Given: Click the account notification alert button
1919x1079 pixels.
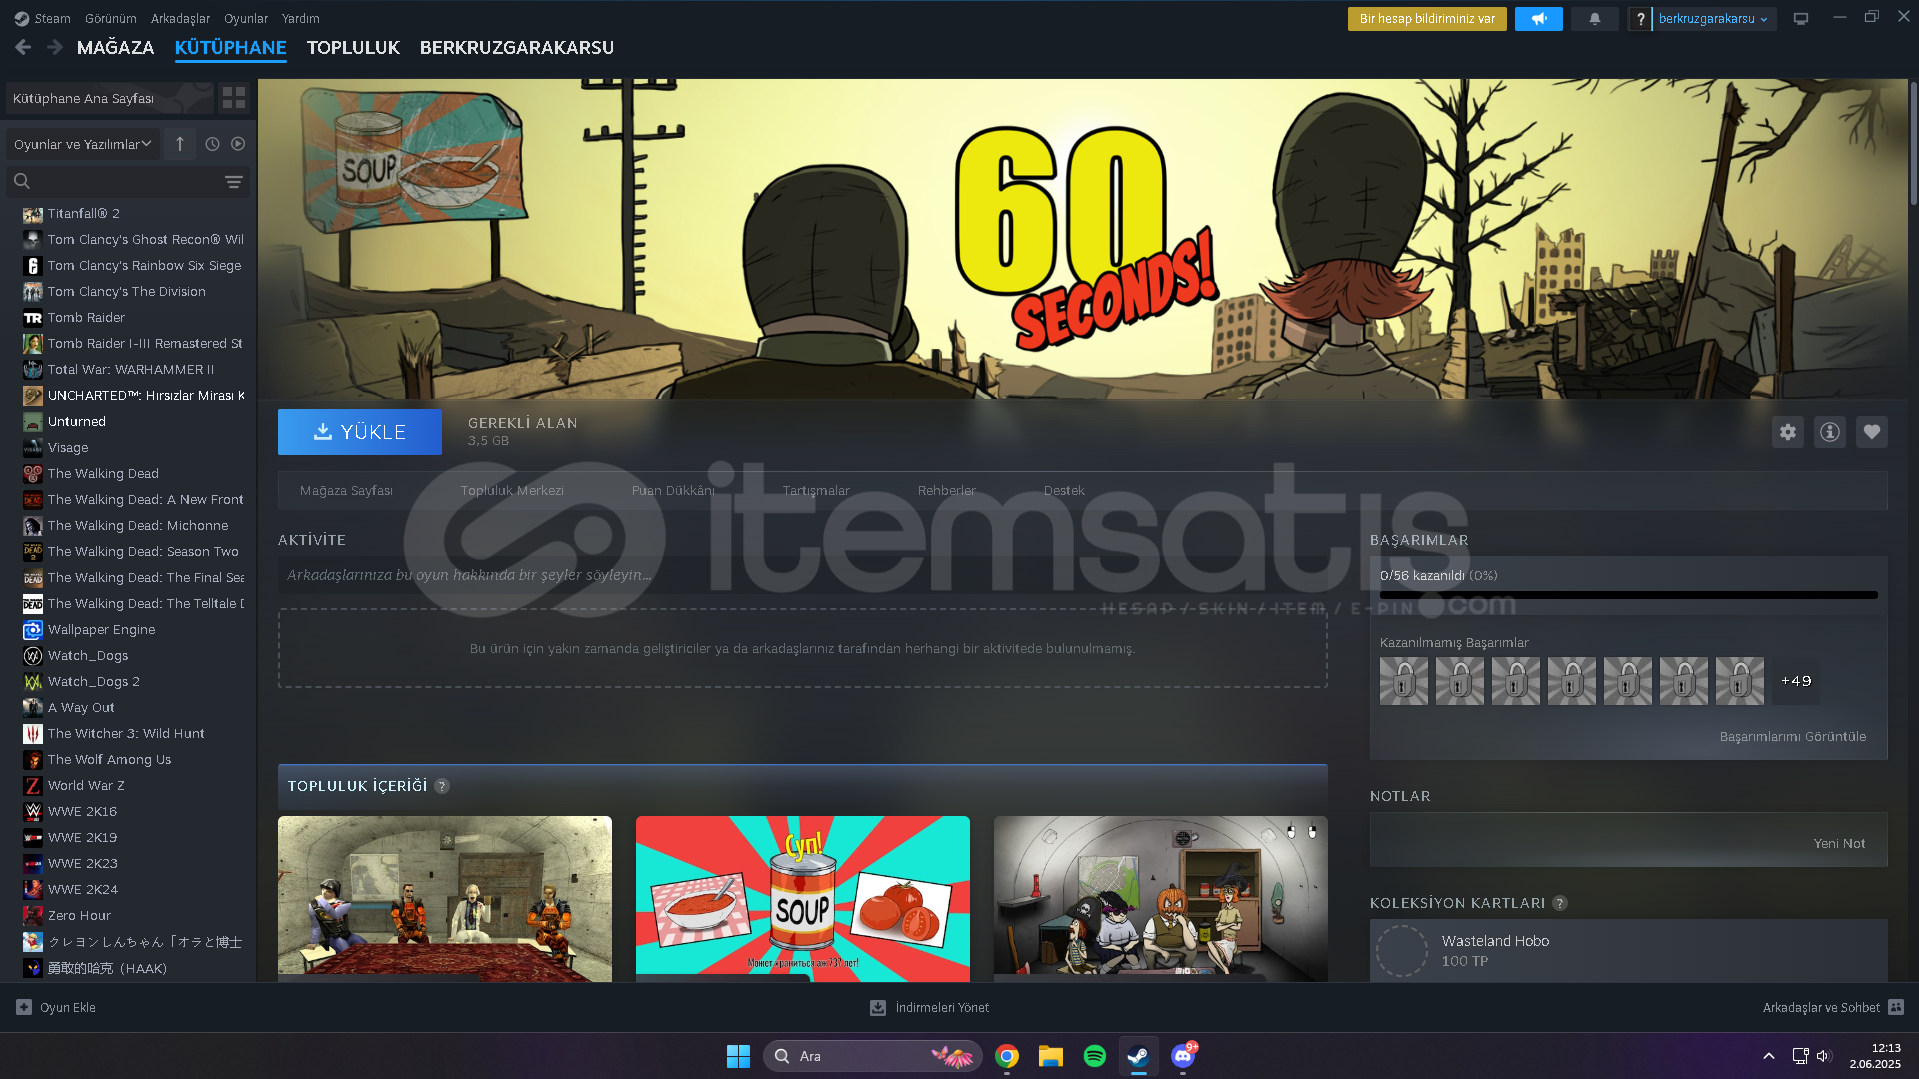Looking at the screenshot, I should pyautogui.click(x=1427, y=19).
